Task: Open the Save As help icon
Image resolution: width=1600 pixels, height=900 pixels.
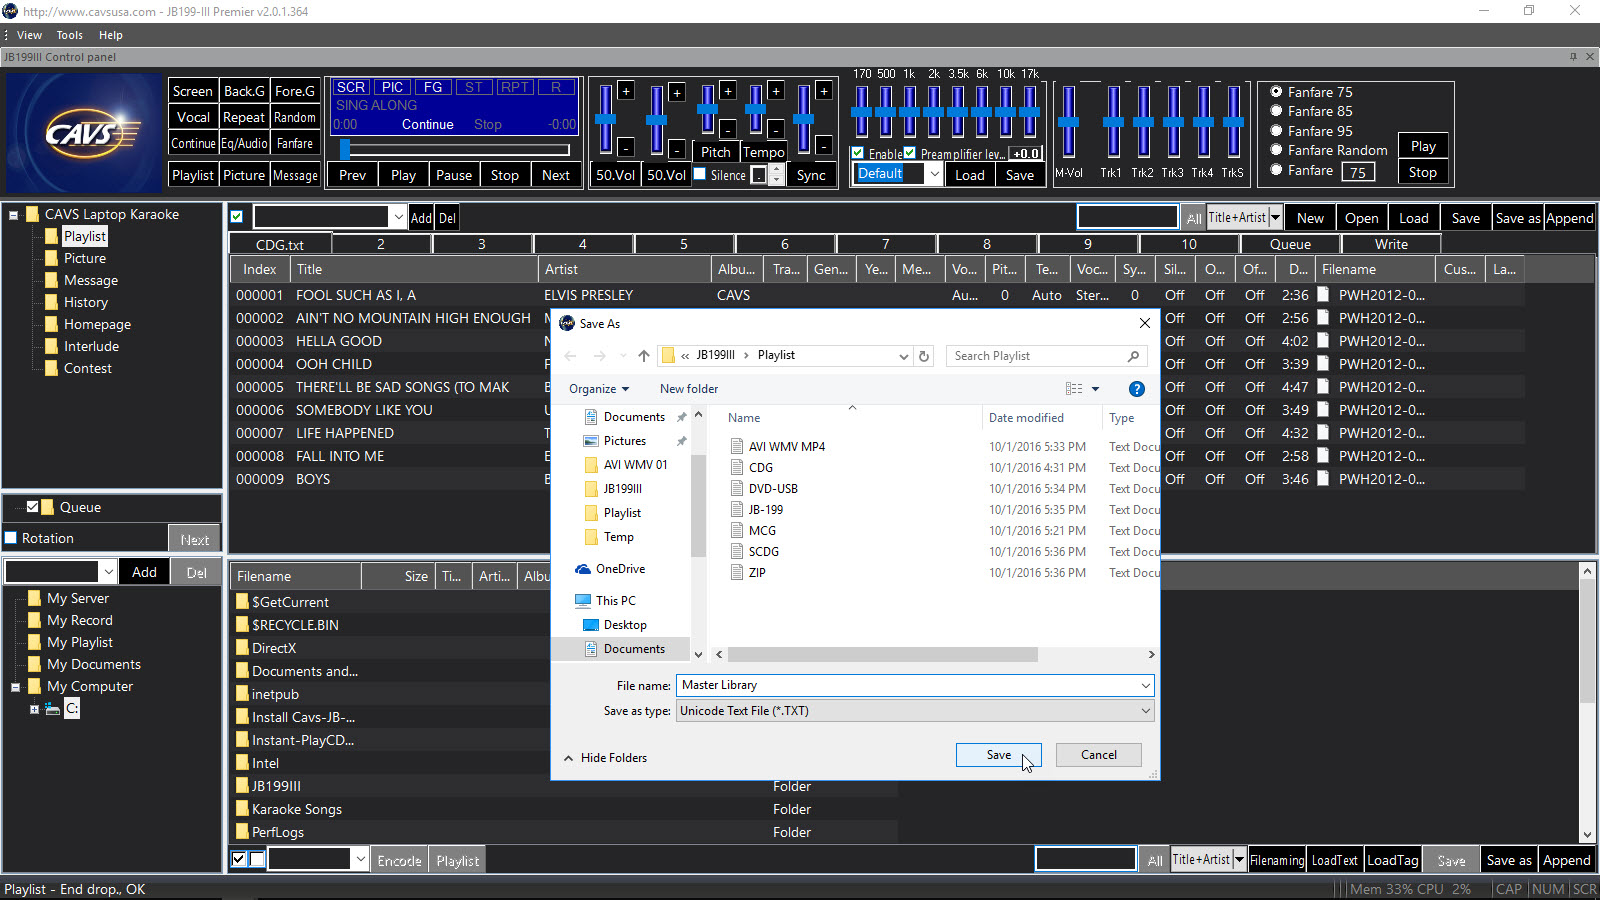Action: 1136,389
